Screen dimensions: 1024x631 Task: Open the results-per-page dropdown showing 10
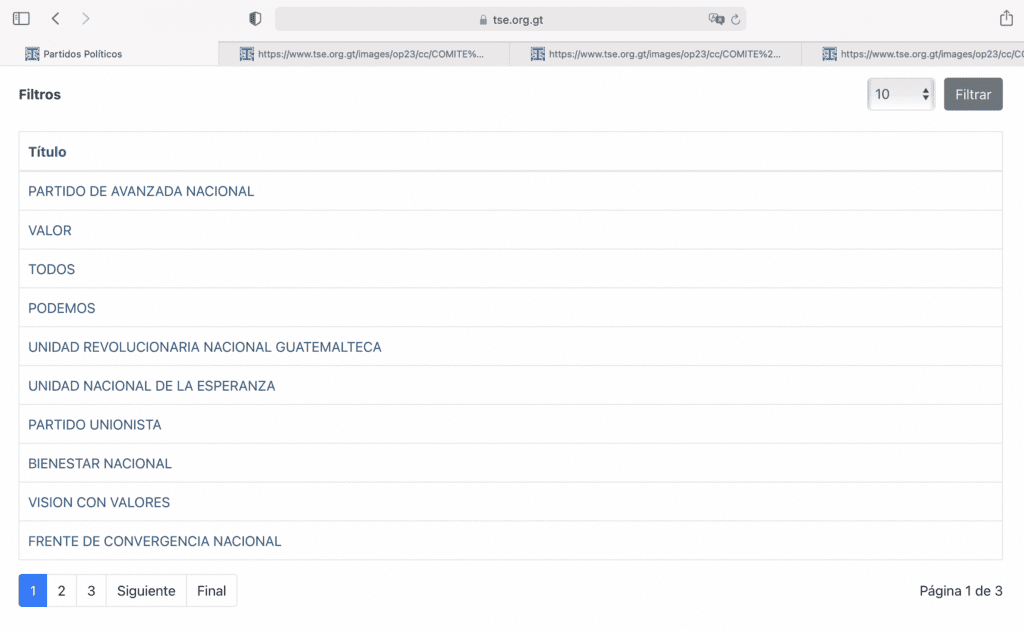coord(901,94)
